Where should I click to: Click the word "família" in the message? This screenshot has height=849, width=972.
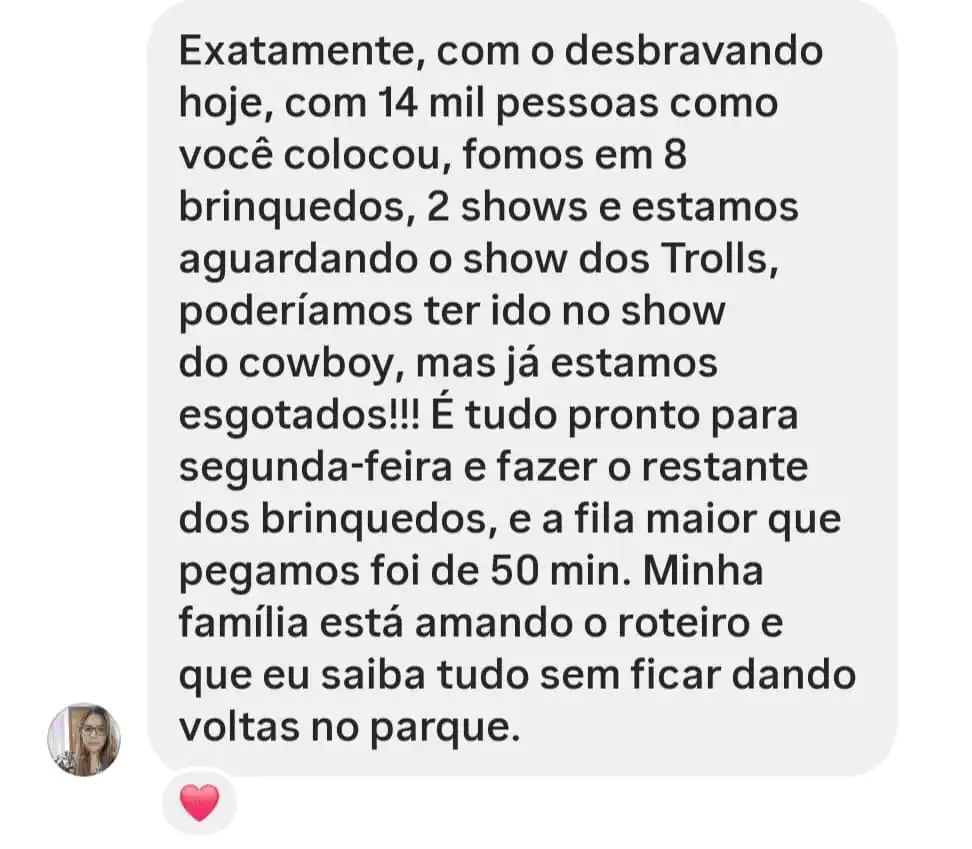pyautogui.click(x=244, y=622)
